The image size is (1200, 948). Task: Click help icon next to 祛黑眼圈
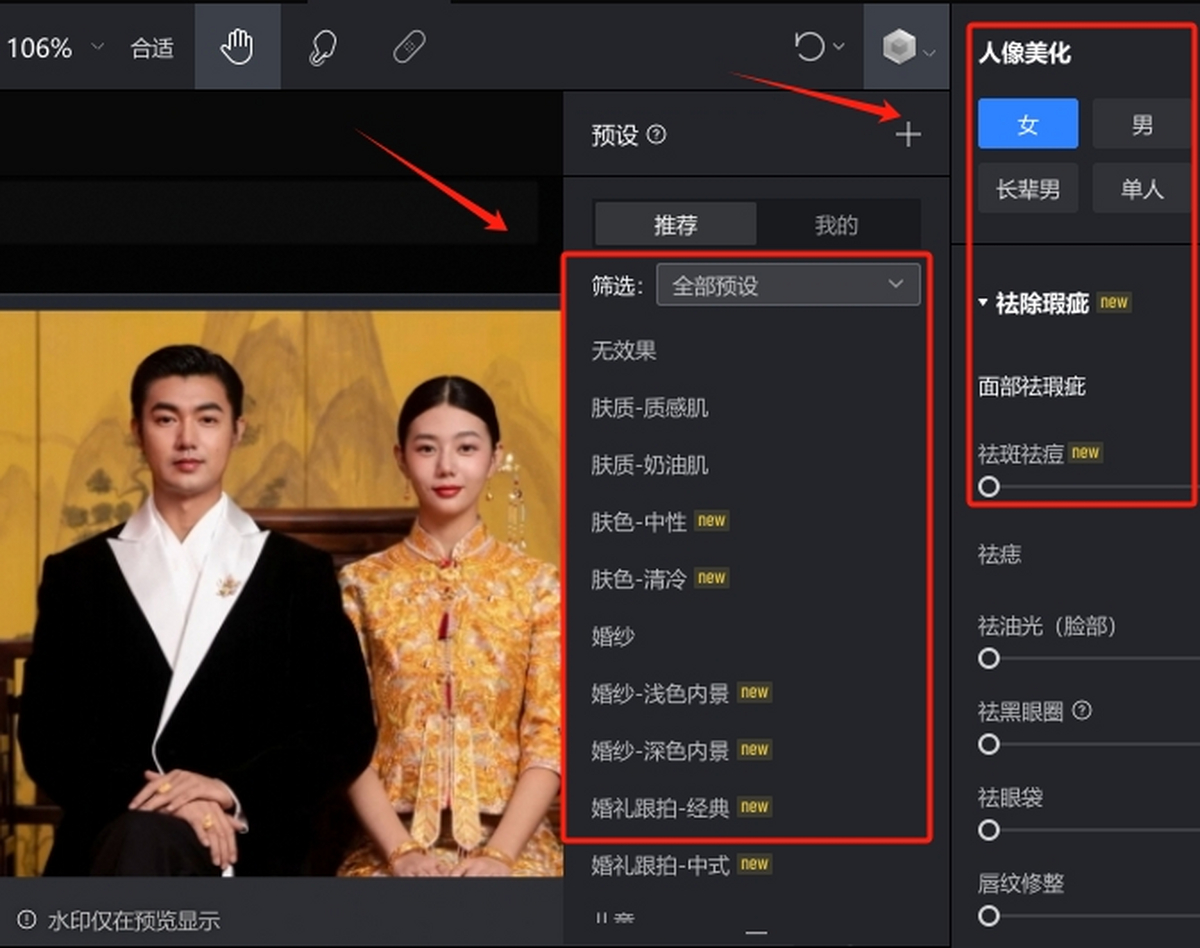point(1081,711)
